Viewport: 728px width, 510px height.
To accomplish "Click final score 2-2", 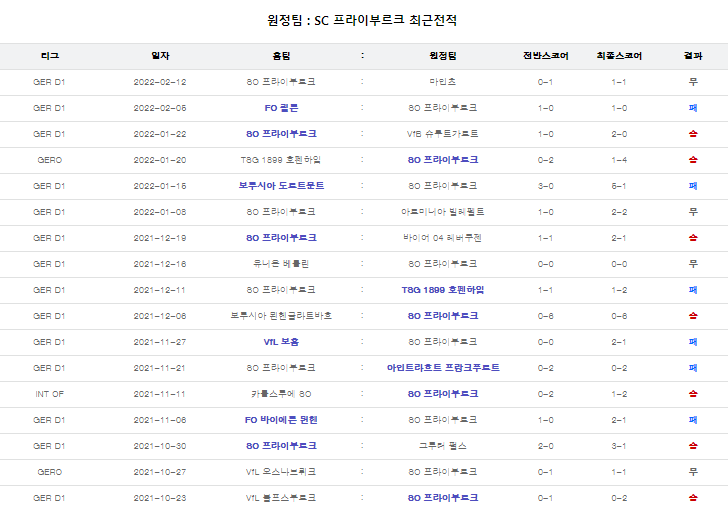I will (x=619, y=212).
